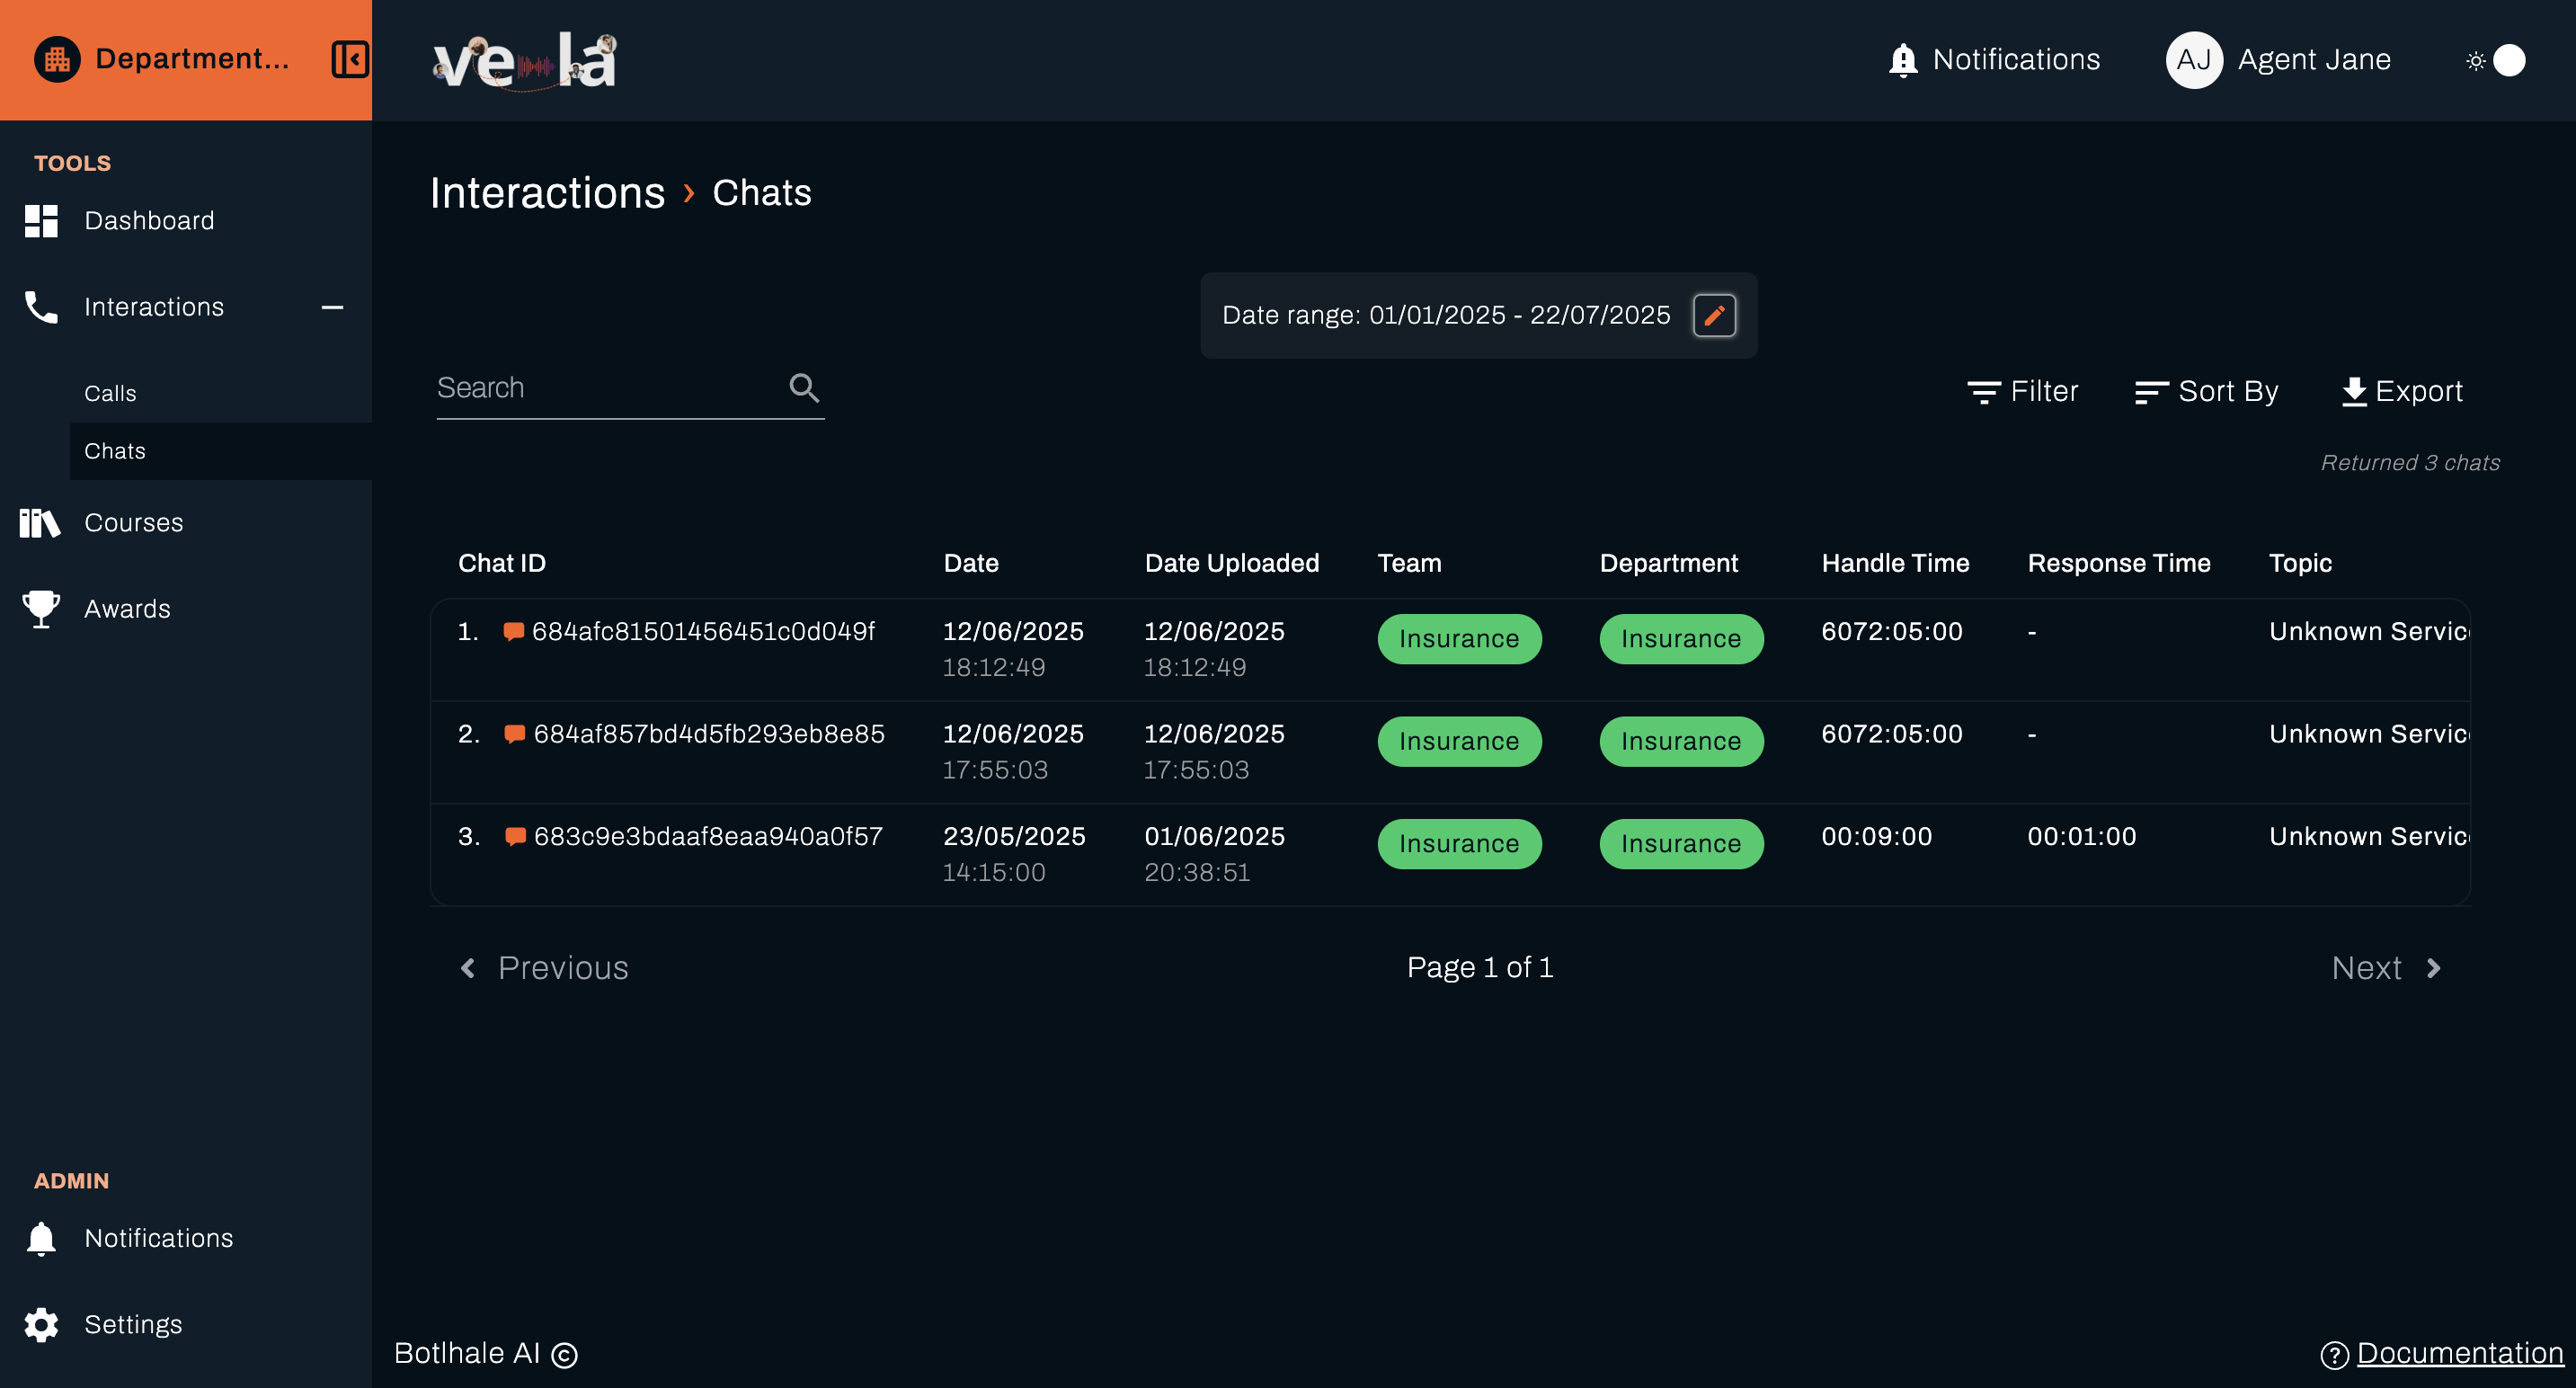Open the Sort By options
This screenshot has width=2576, height=1388.
tap(2206, 391)
